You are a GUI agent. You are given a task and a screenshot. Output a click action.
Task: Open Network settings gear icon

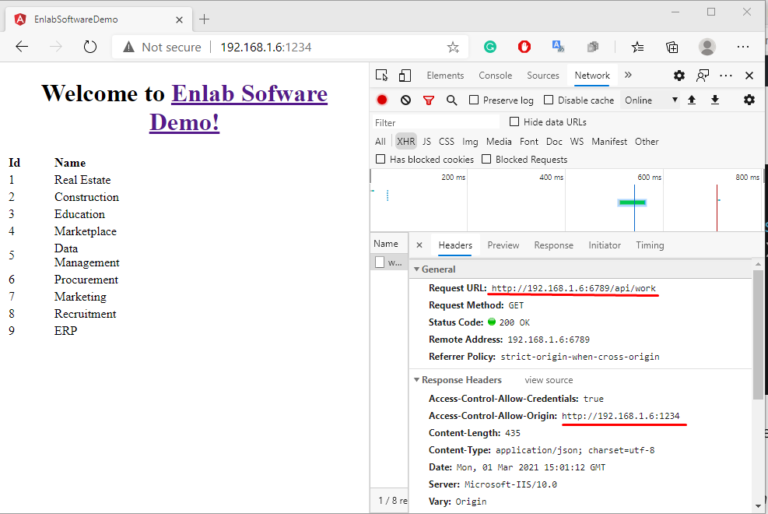(x=749, y=100)
